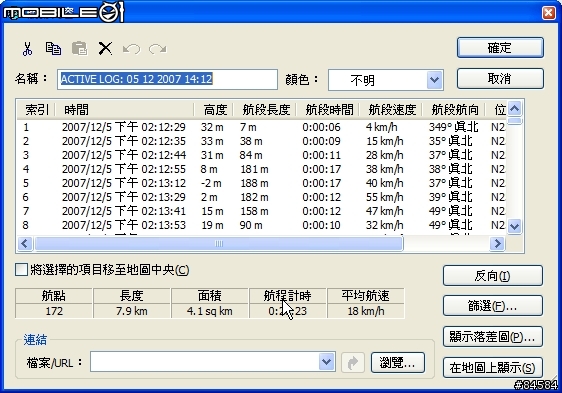The image size is (562, 393).
Task: Sort by the 航段時間 column header
Action: (328, 110)
